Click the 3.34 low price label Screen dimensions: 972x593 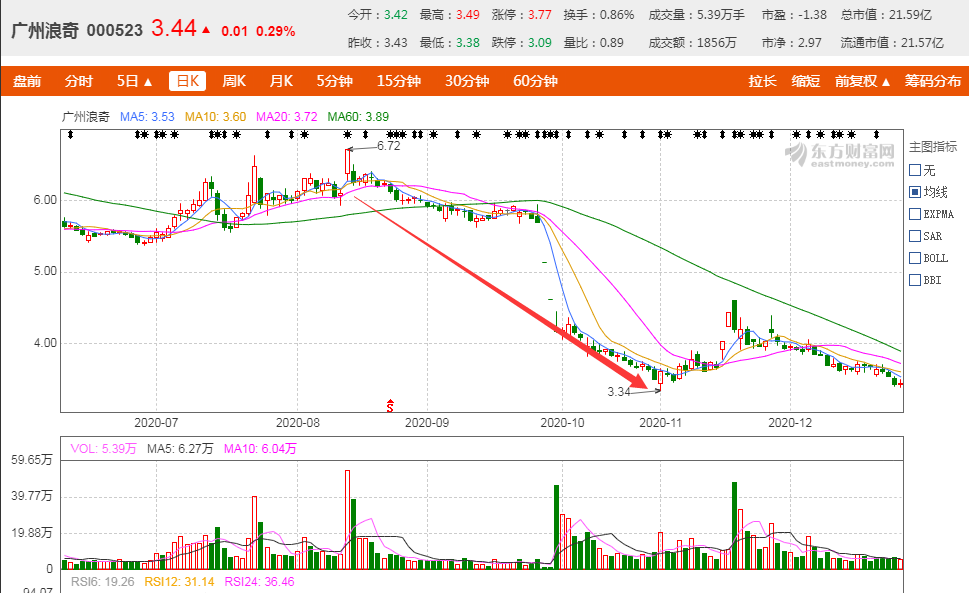(619, 392)
